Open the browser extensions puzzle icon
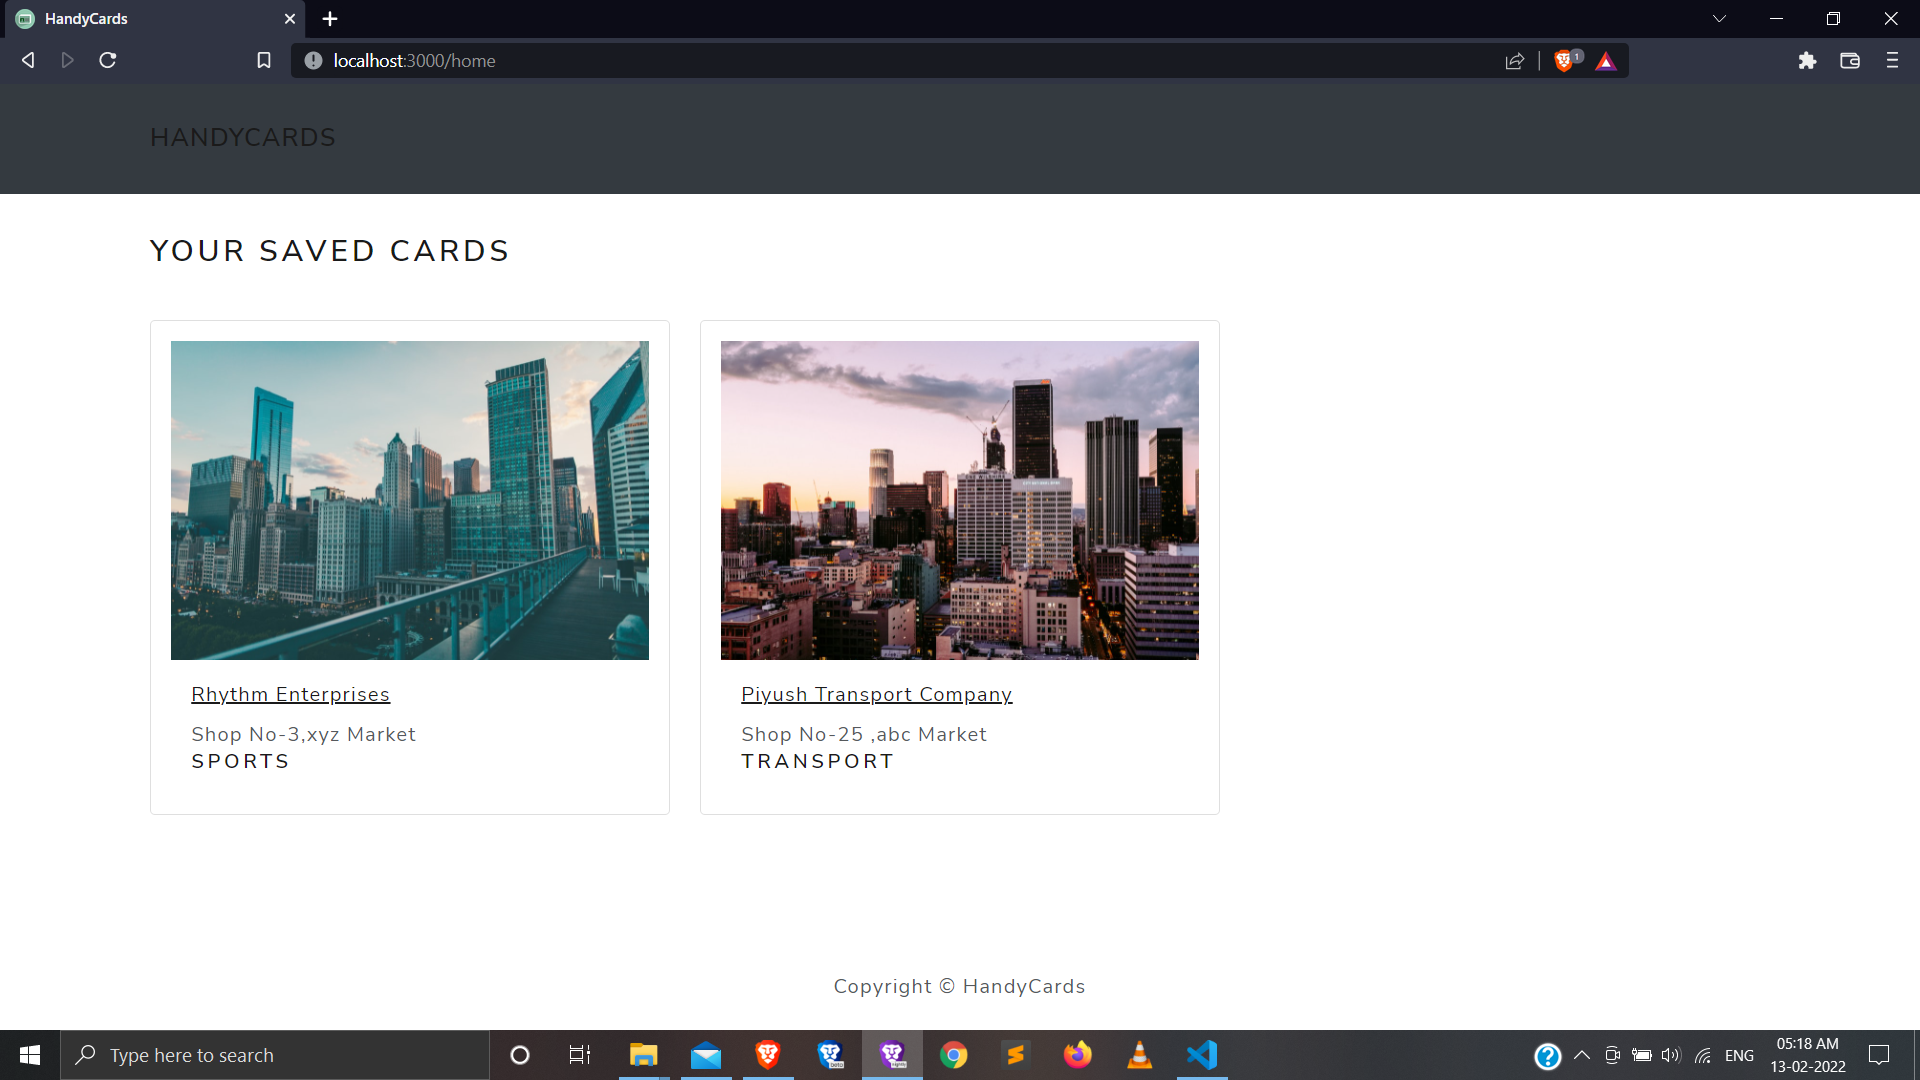 1807,61
